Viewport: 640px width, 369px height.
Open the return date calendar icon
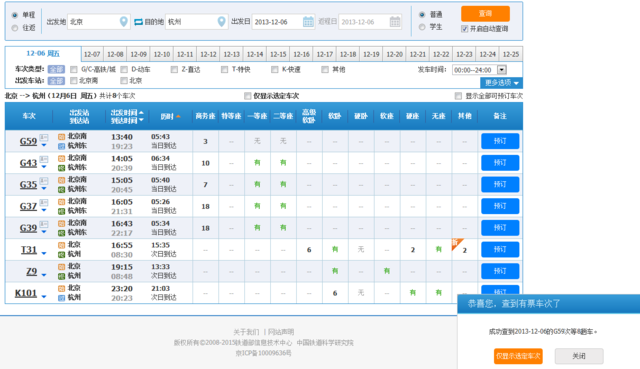(395, 22)
